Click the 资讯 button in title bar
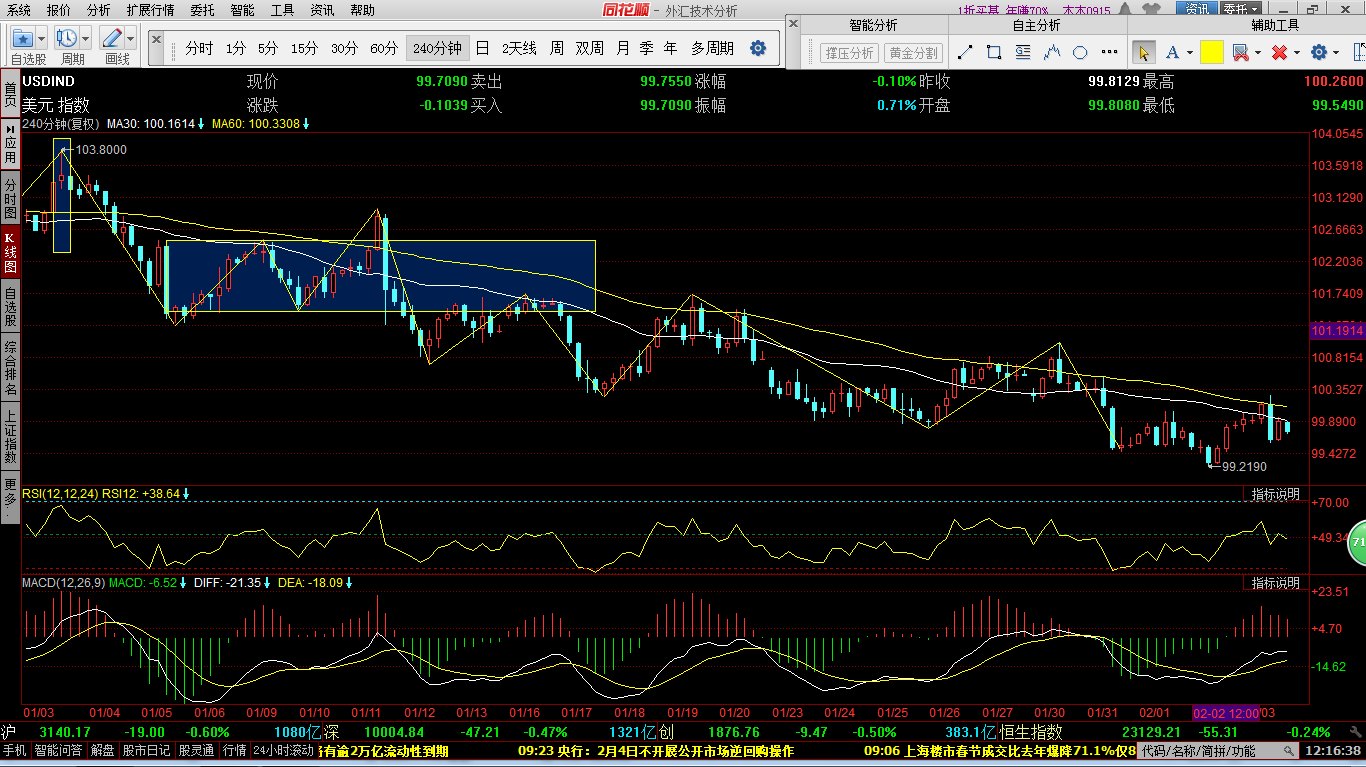Screen dimensions: 1366x767 pos(1196,9)
